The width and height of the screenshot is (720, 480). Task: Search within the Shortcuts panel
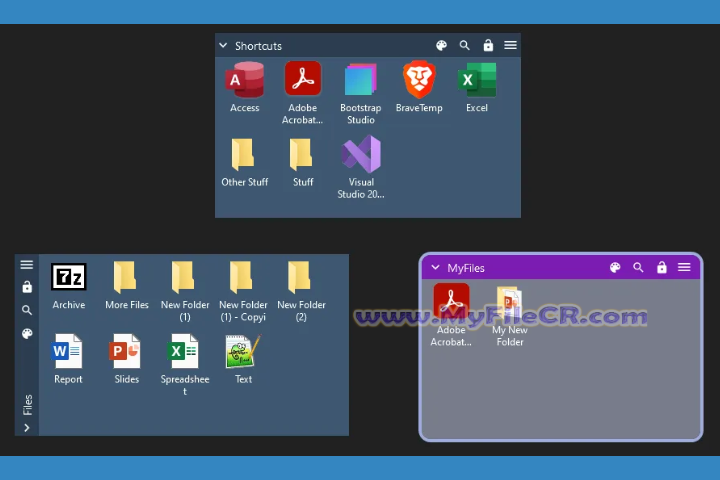click(465, 45)
